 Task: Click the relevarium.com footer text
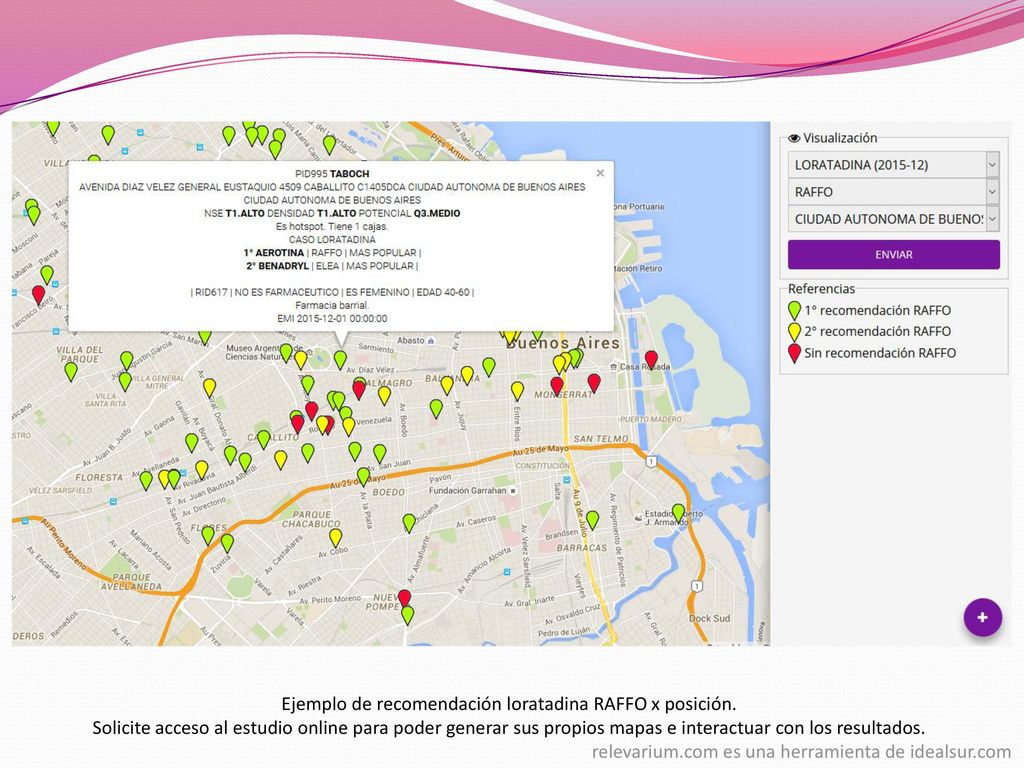801,752
